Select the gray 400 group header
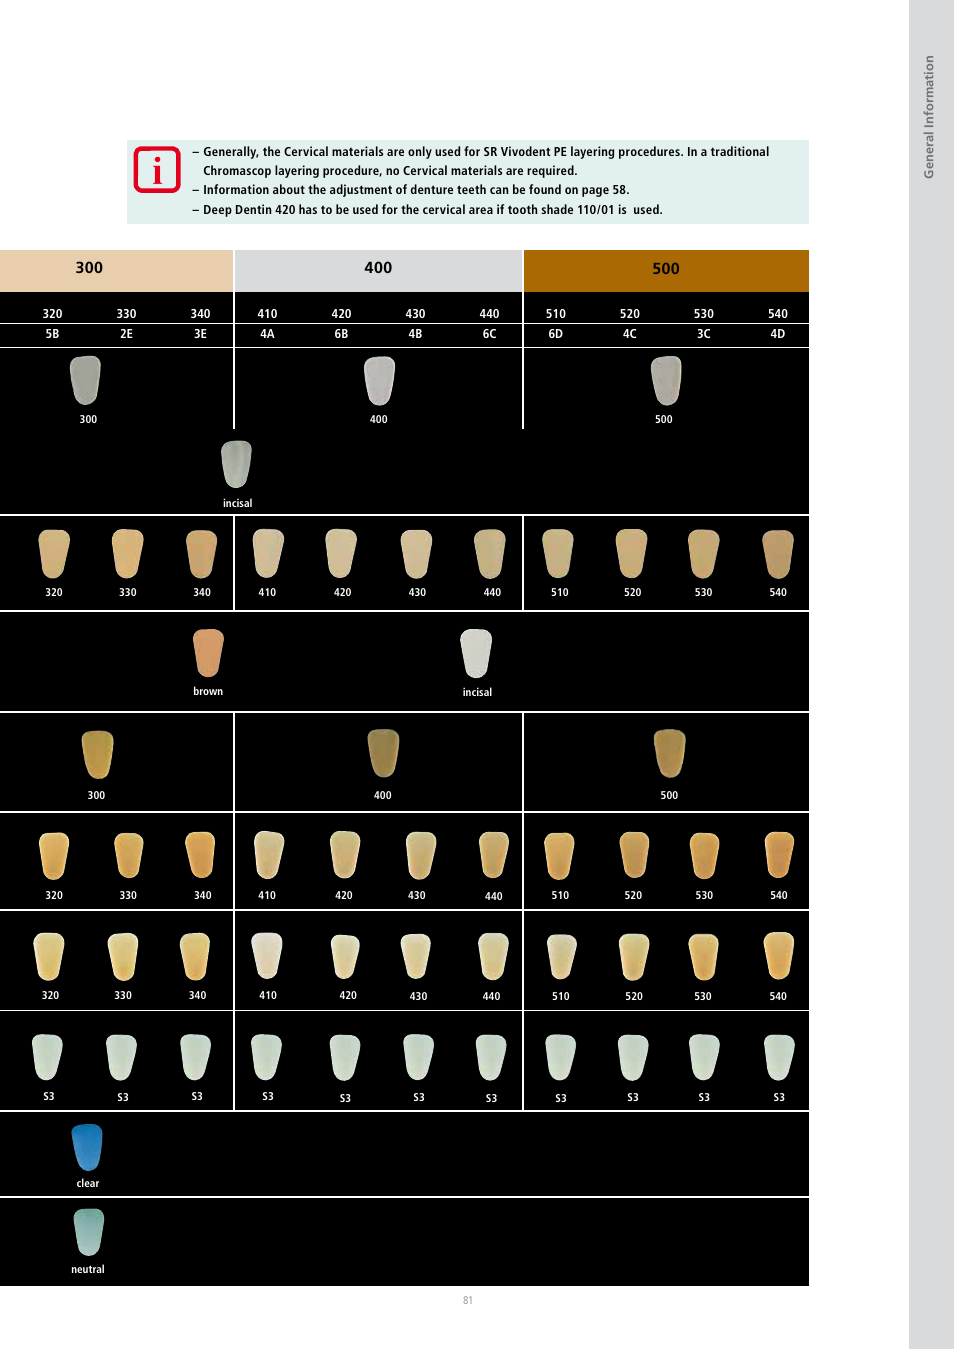This screenshot has height=1350, width=954. (378, 270)
